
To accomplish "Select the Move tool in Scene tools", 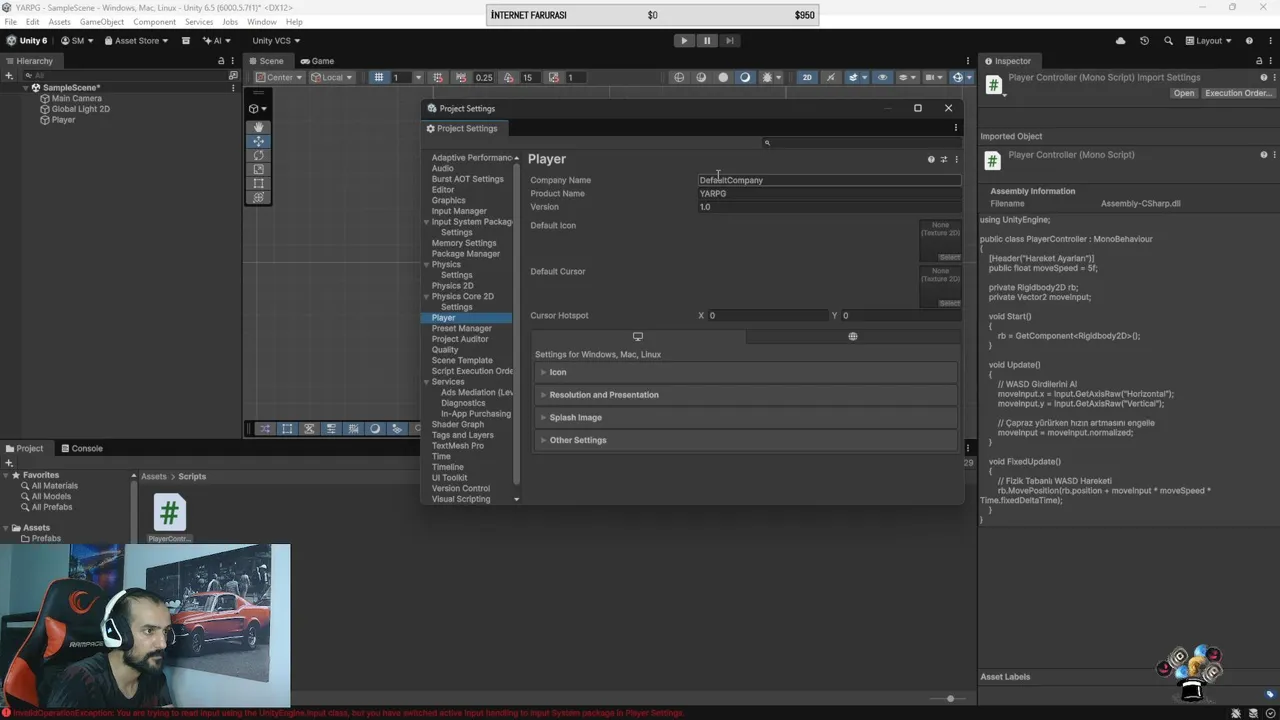I will (258, 141).
